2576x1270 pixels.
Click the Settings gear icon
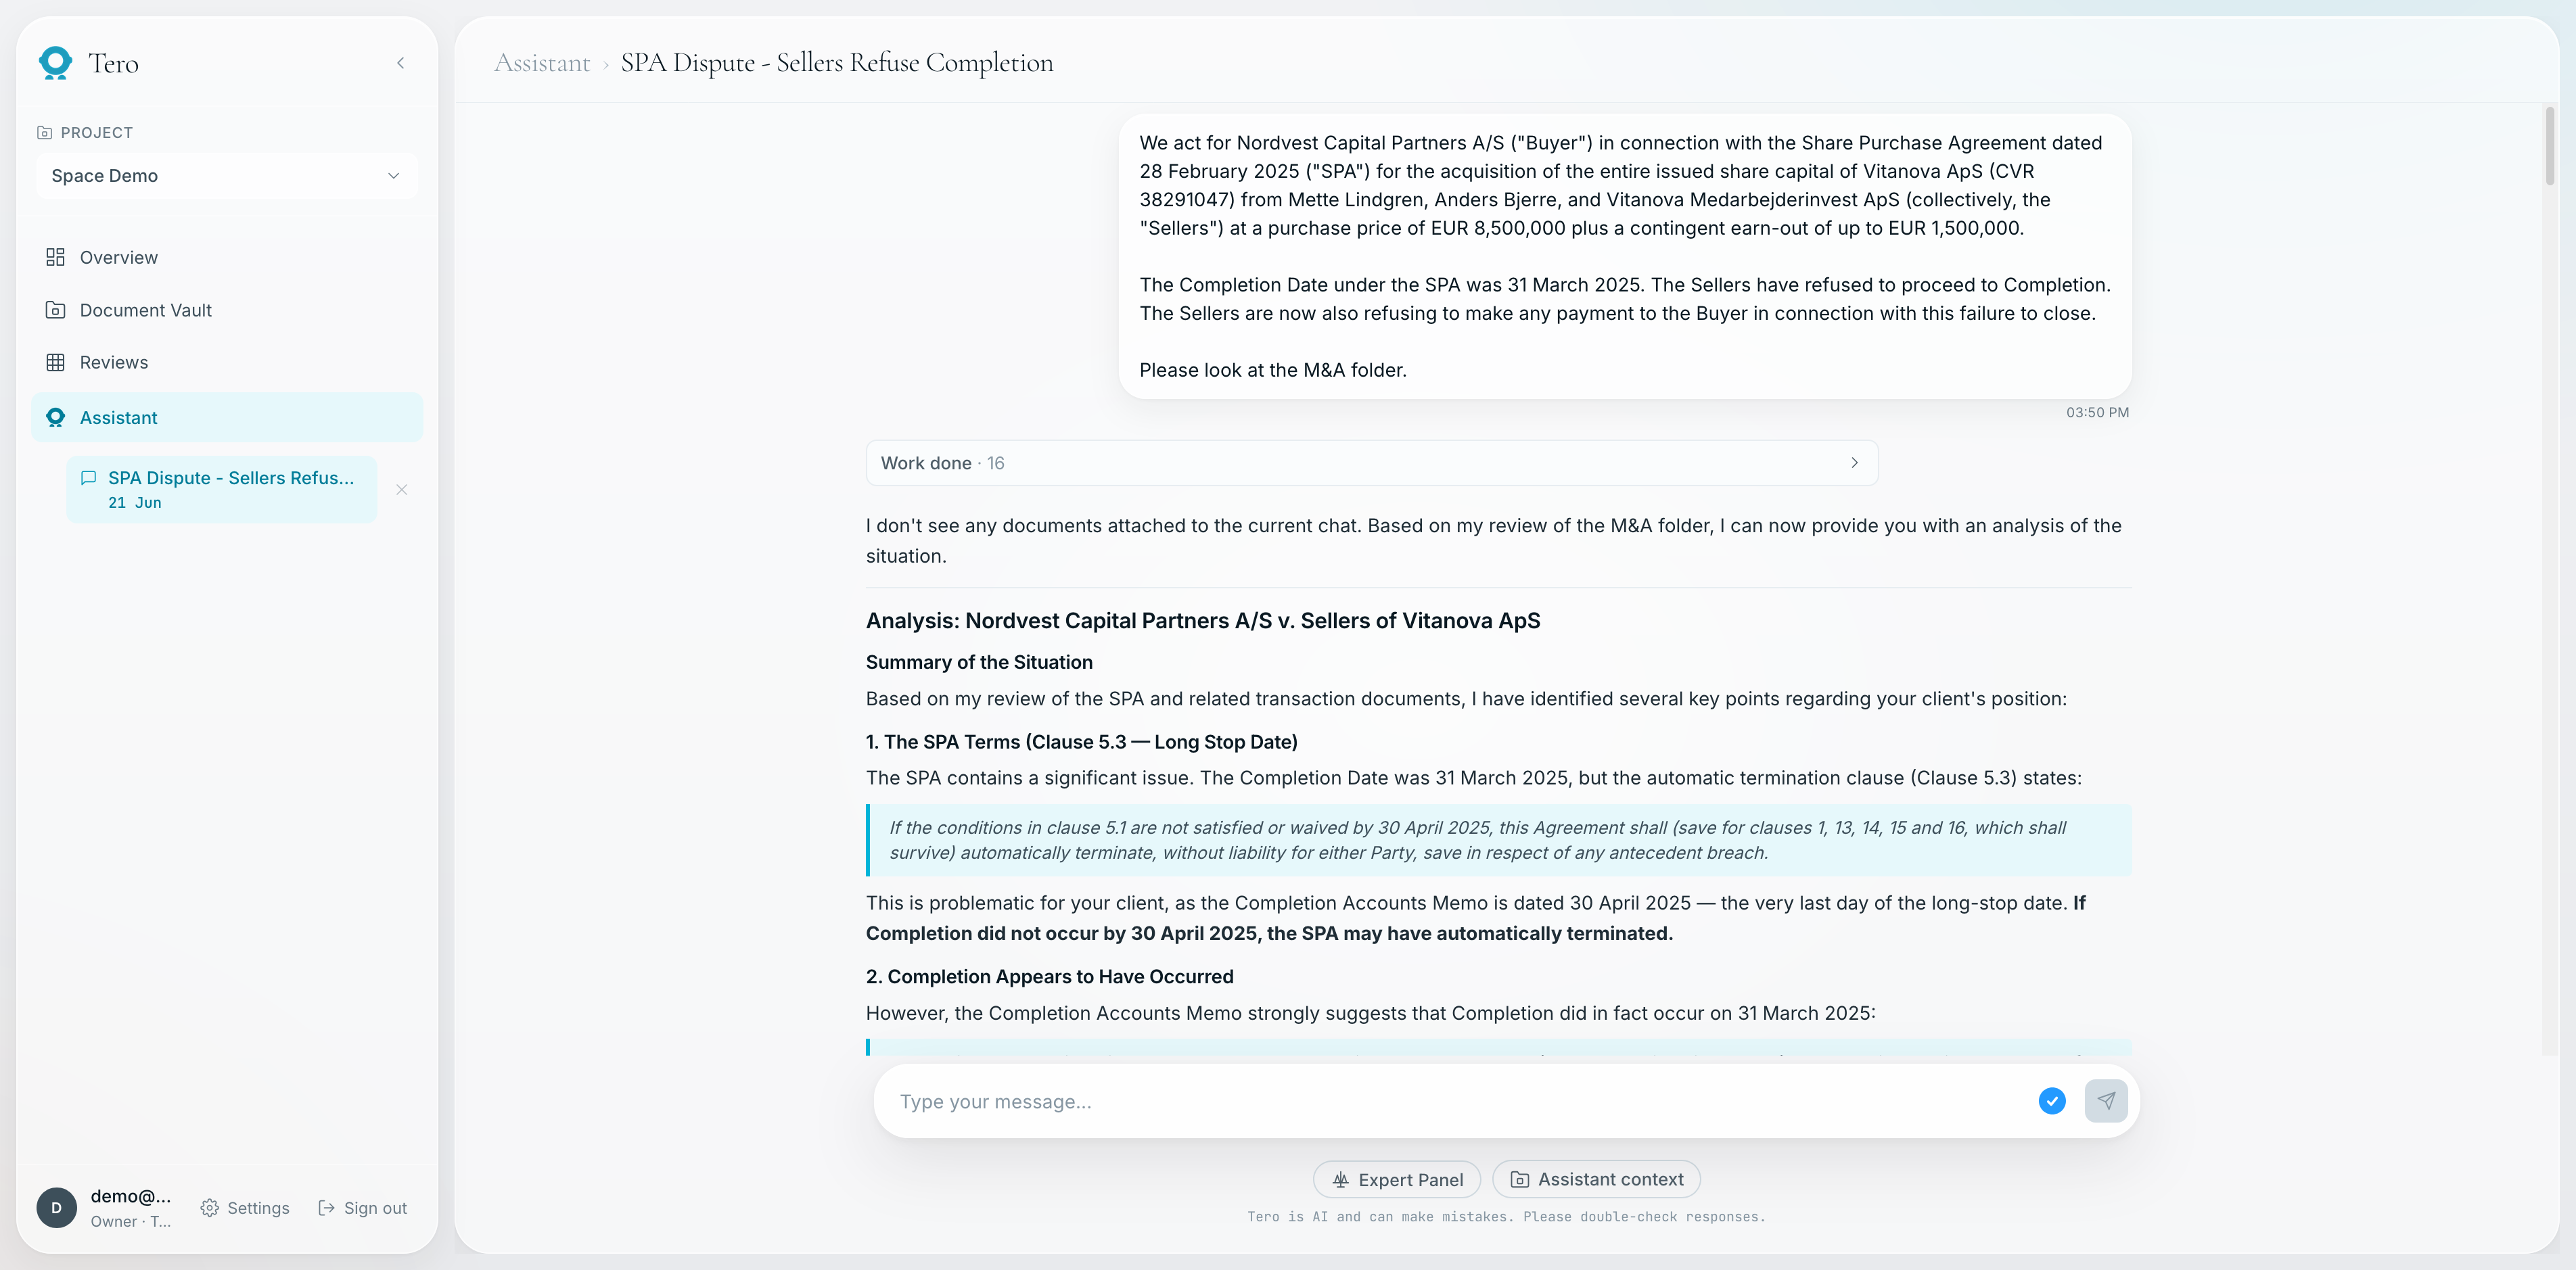click(209, 1208)
